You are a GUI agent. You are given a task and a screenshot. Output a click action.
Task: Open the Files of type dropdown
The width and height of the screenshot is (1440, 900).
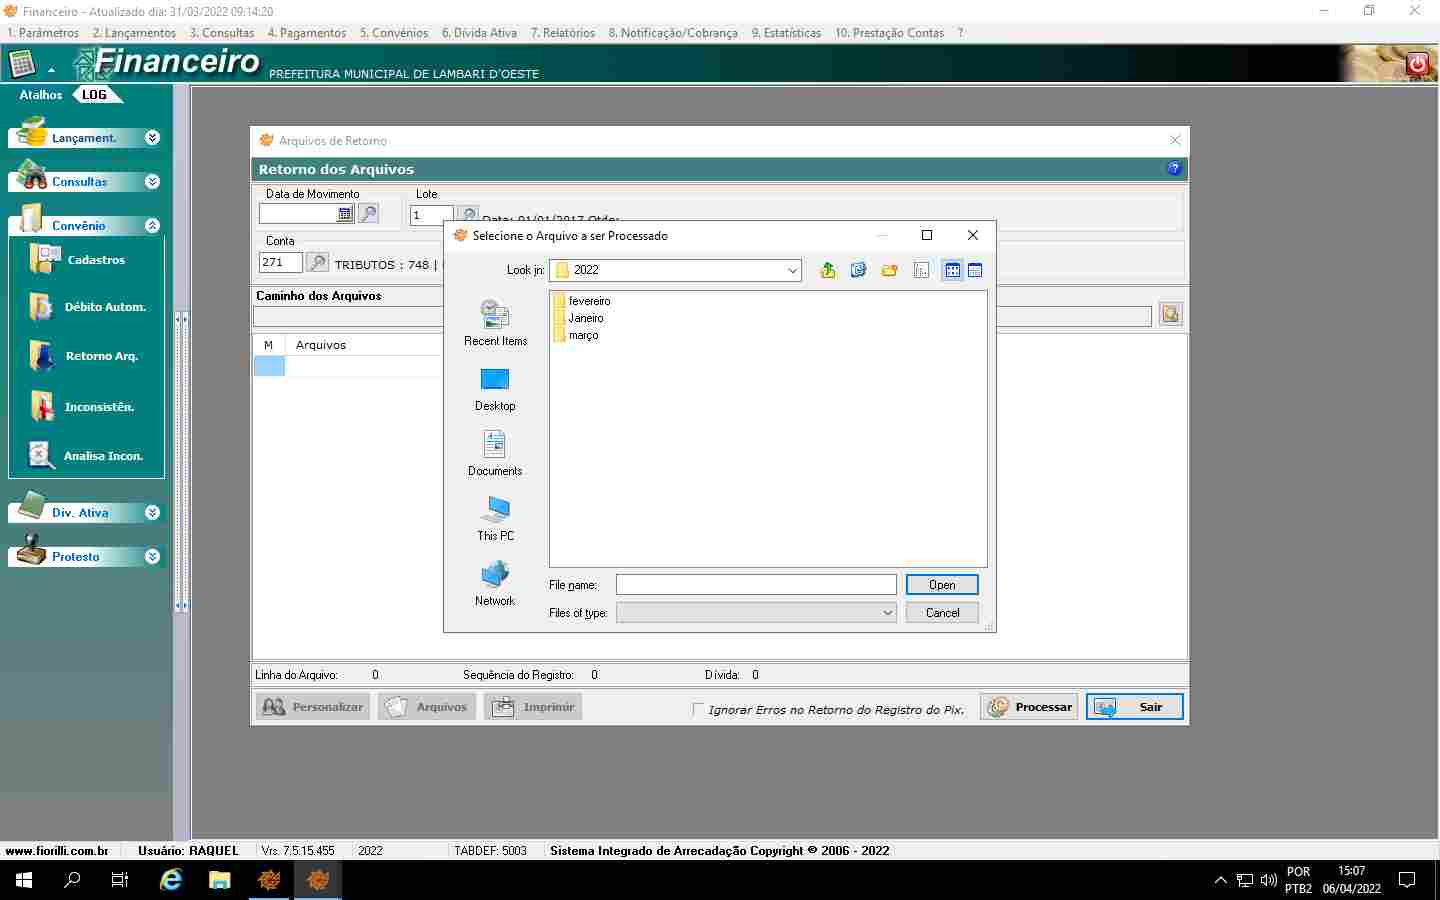pos(887,613)
